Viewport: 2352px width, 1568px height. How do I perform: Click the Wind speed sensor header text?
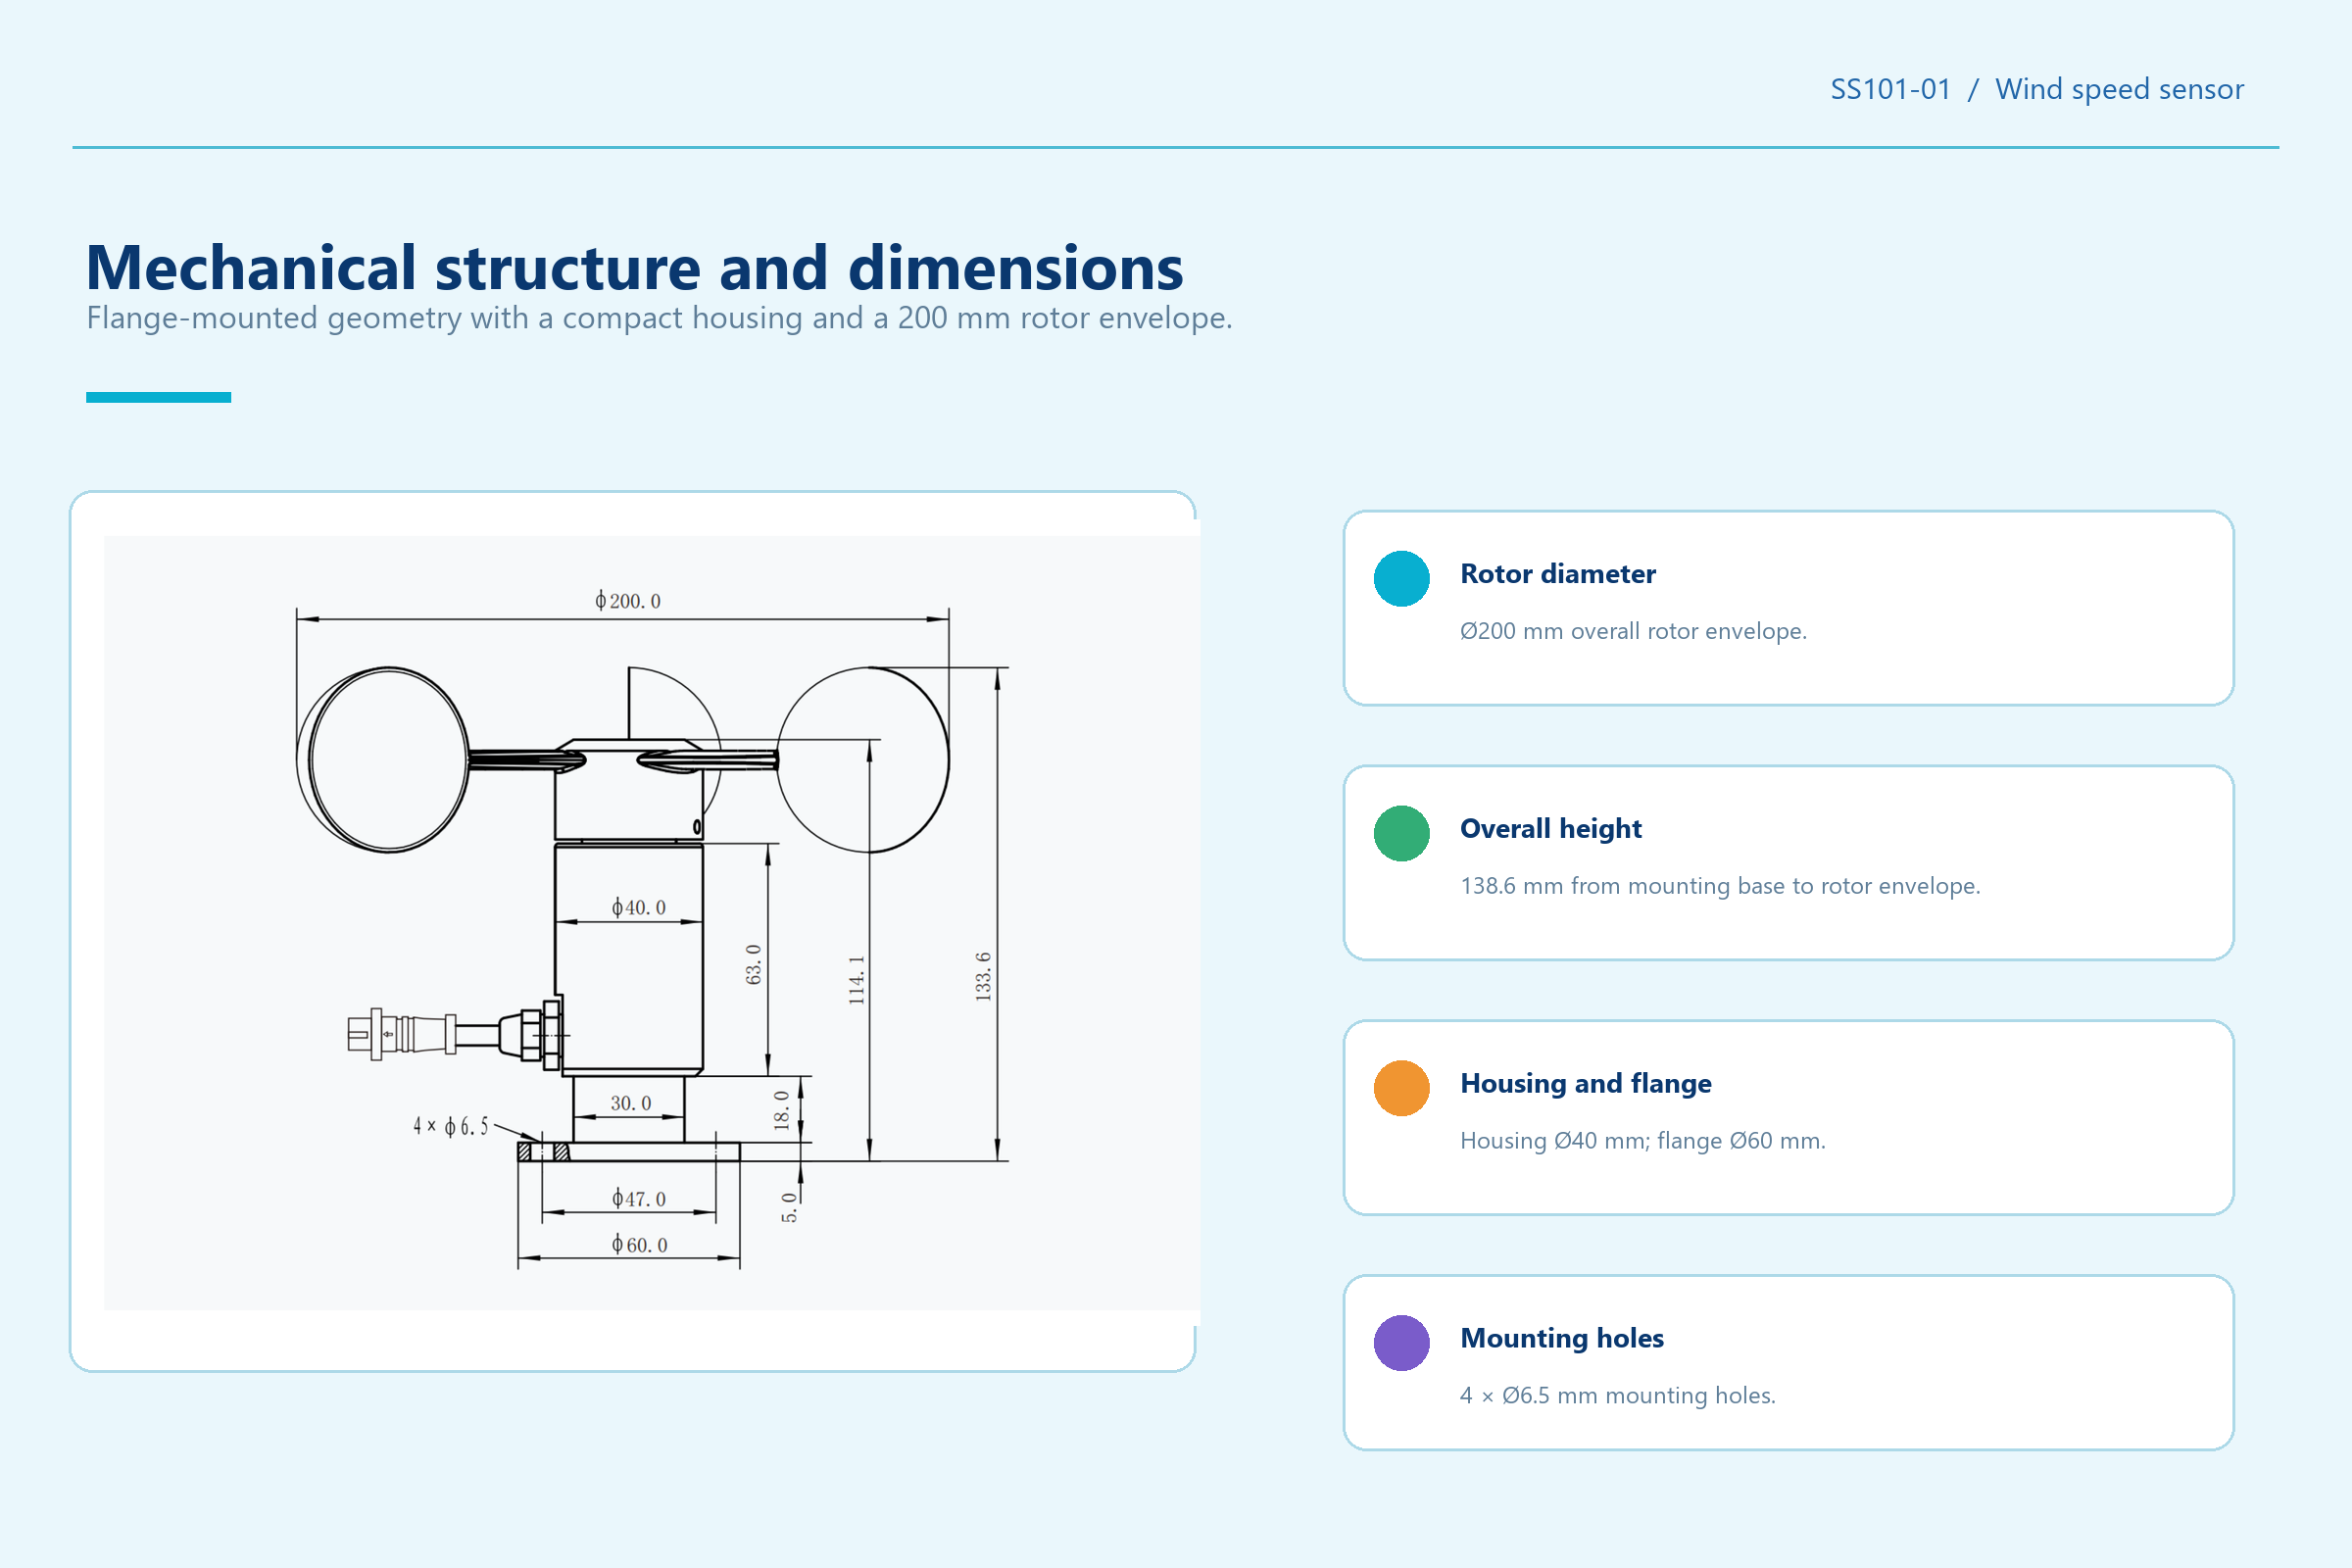coord(2119,90)
